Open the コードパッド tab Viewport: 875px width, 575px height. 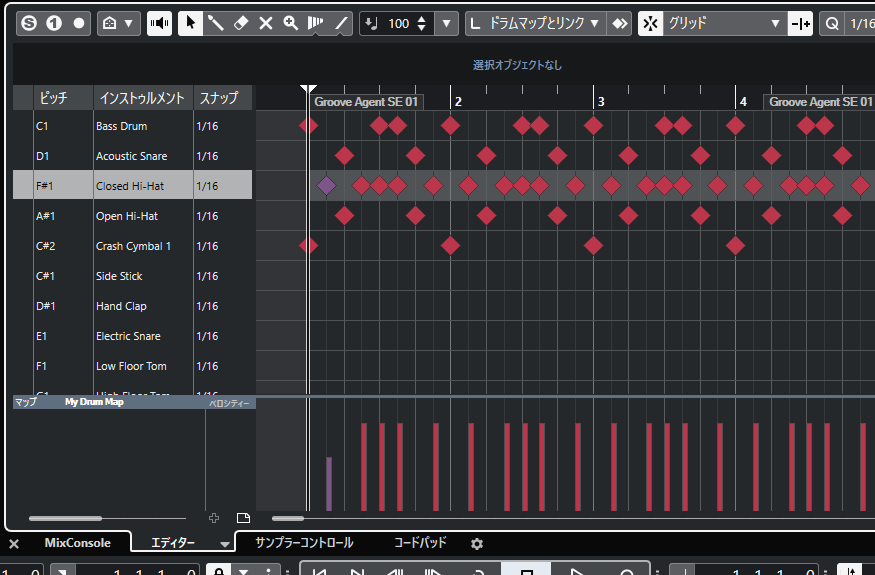[x=420, y=542]
